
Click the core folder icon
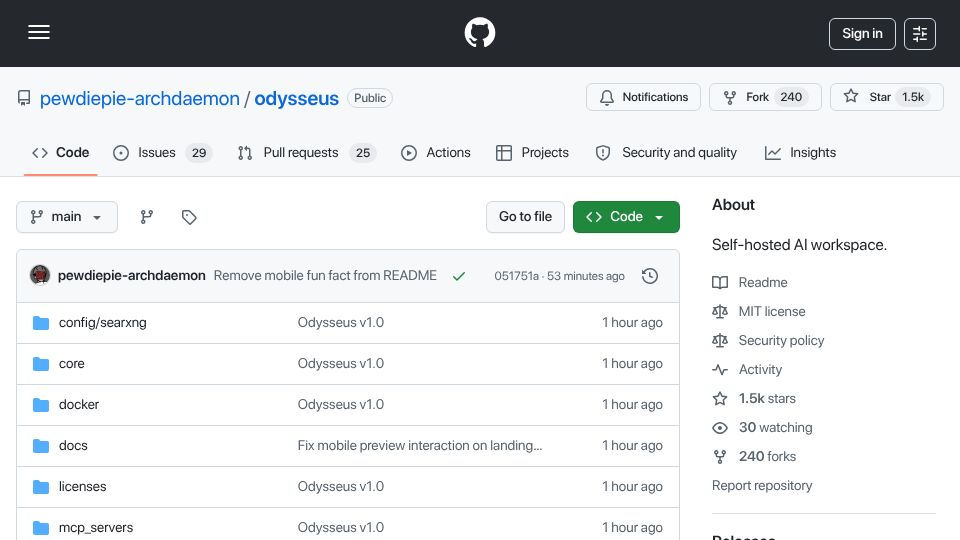[x=41, y=364]
